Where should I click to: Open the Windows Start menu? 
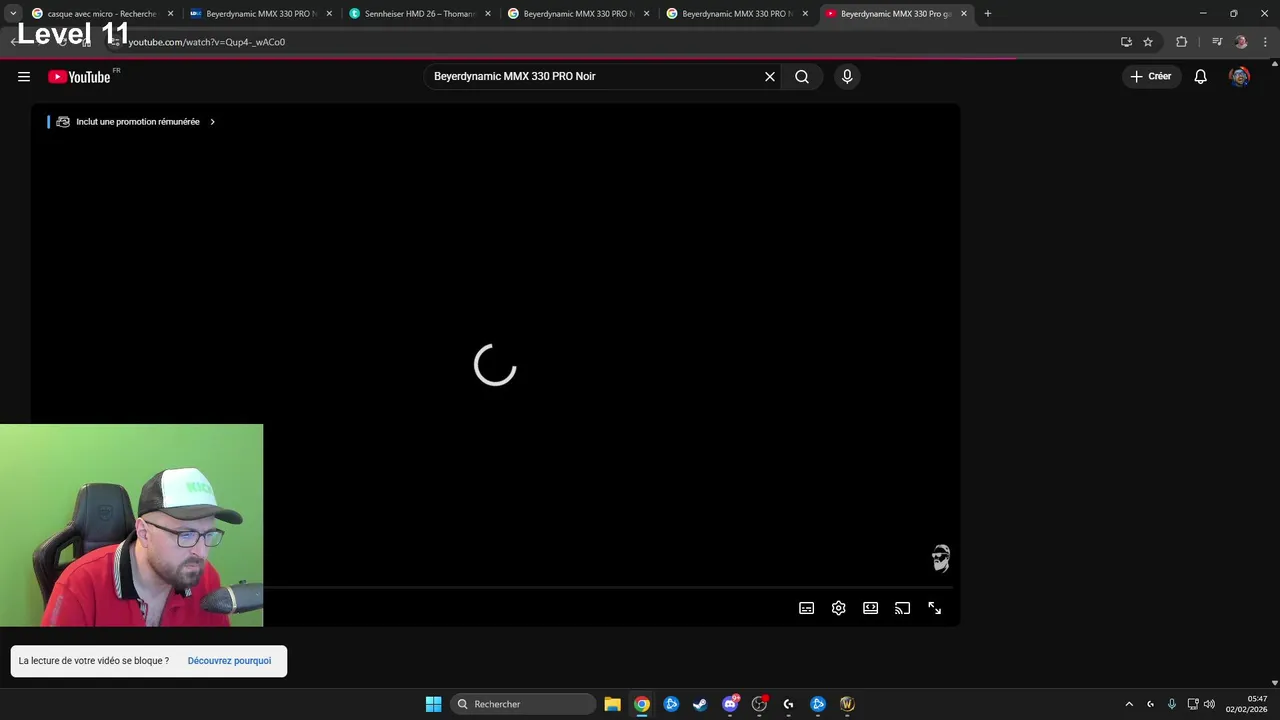pos(433,704)
